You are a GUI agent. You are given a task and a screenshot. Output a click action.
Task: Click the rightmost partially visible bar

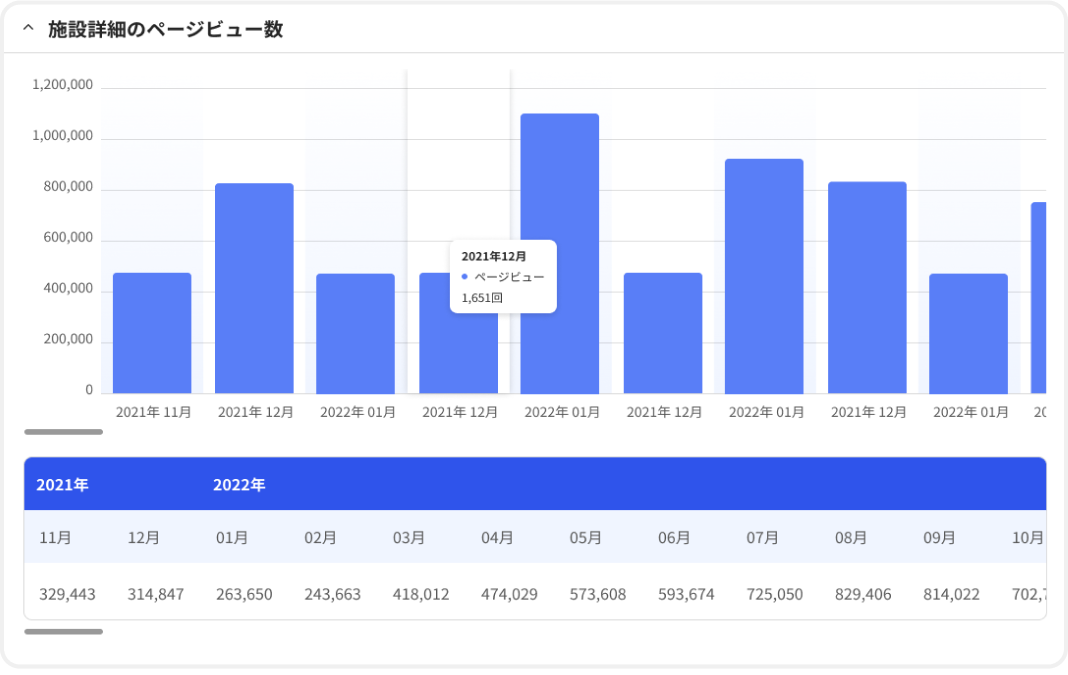click(1040, 295)
